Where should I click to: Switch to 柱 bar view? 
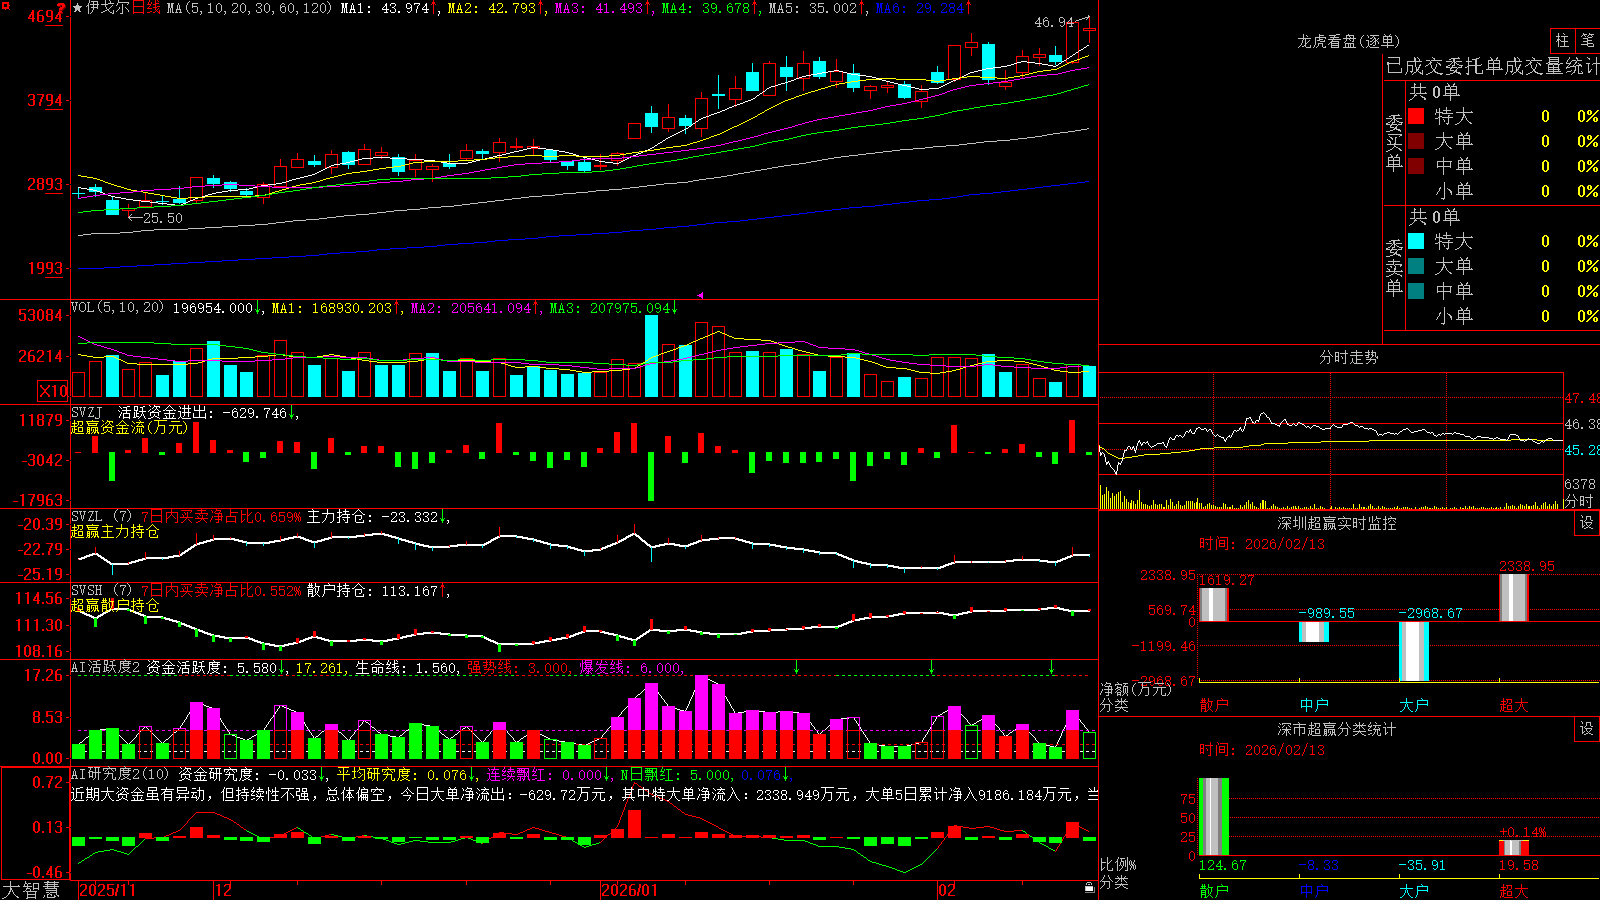click(x=1562, y=40)
